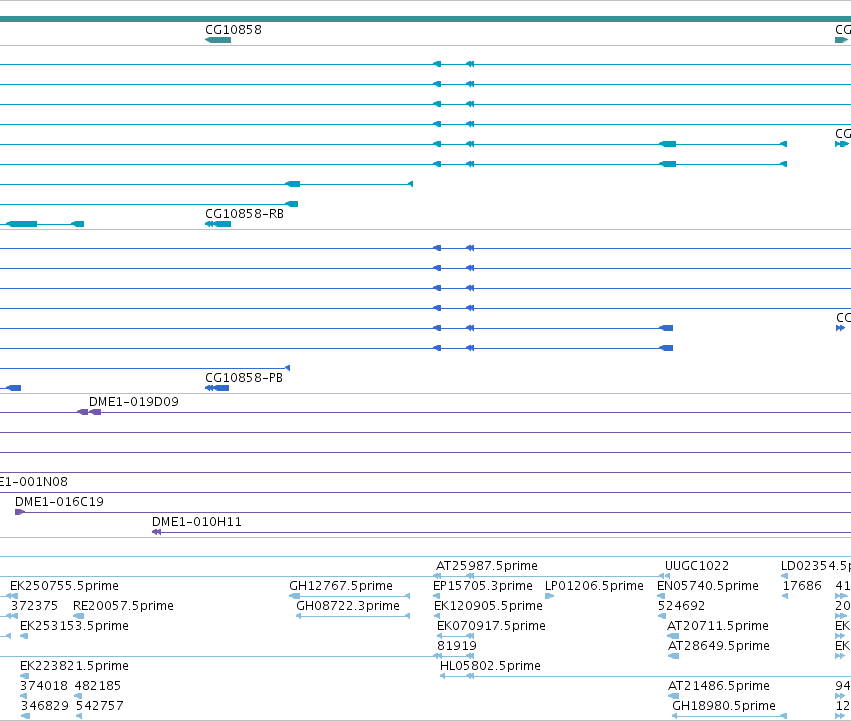Click the purple DME1-016C19 arrow glyph
The width and height of the screenshot is (851, 721).
pyautogui.click(x=20, y=512)
